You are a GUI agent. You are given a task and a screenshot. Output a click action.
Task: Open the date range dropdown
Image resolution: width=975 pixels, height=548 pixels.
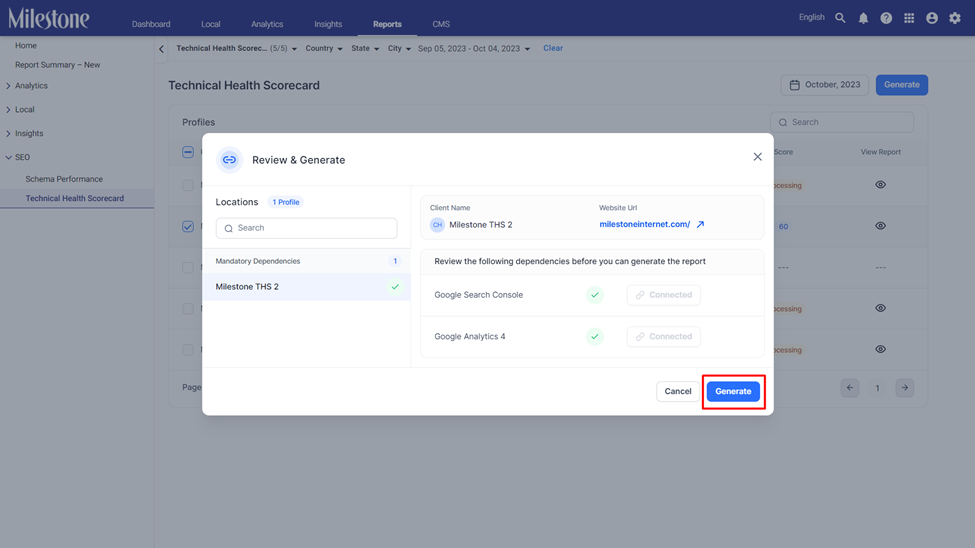(x=474, y=49)
